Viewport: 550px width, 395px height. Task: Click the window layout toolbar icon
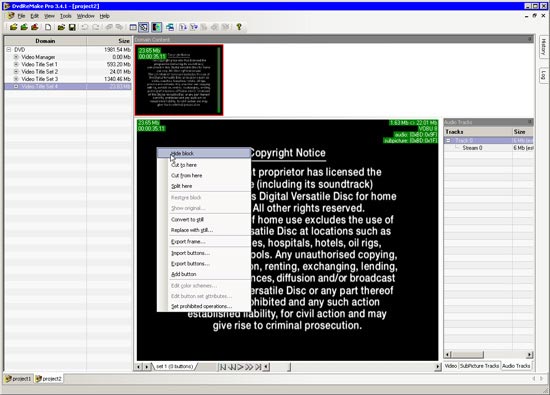(133, 27)
